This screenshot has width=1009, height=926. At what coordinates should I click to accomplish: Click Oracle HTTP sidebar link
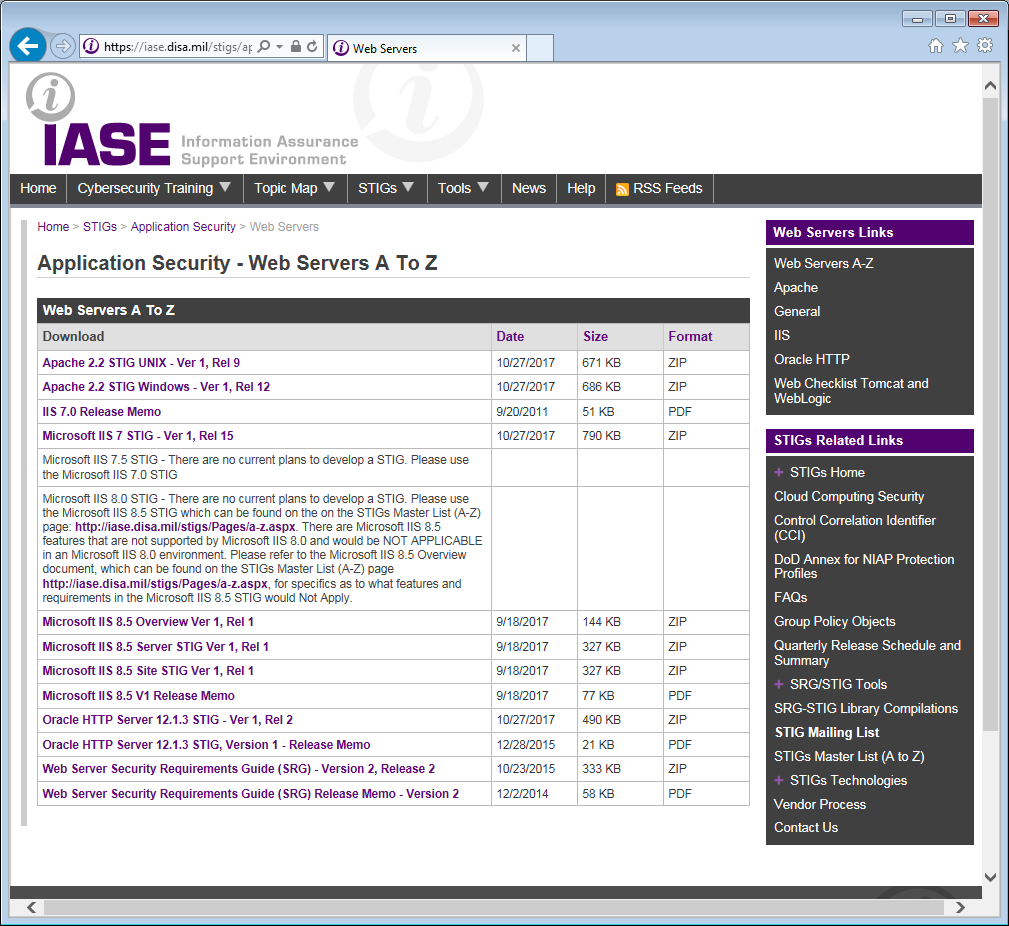pyautogui.click(x=811, y=359)
